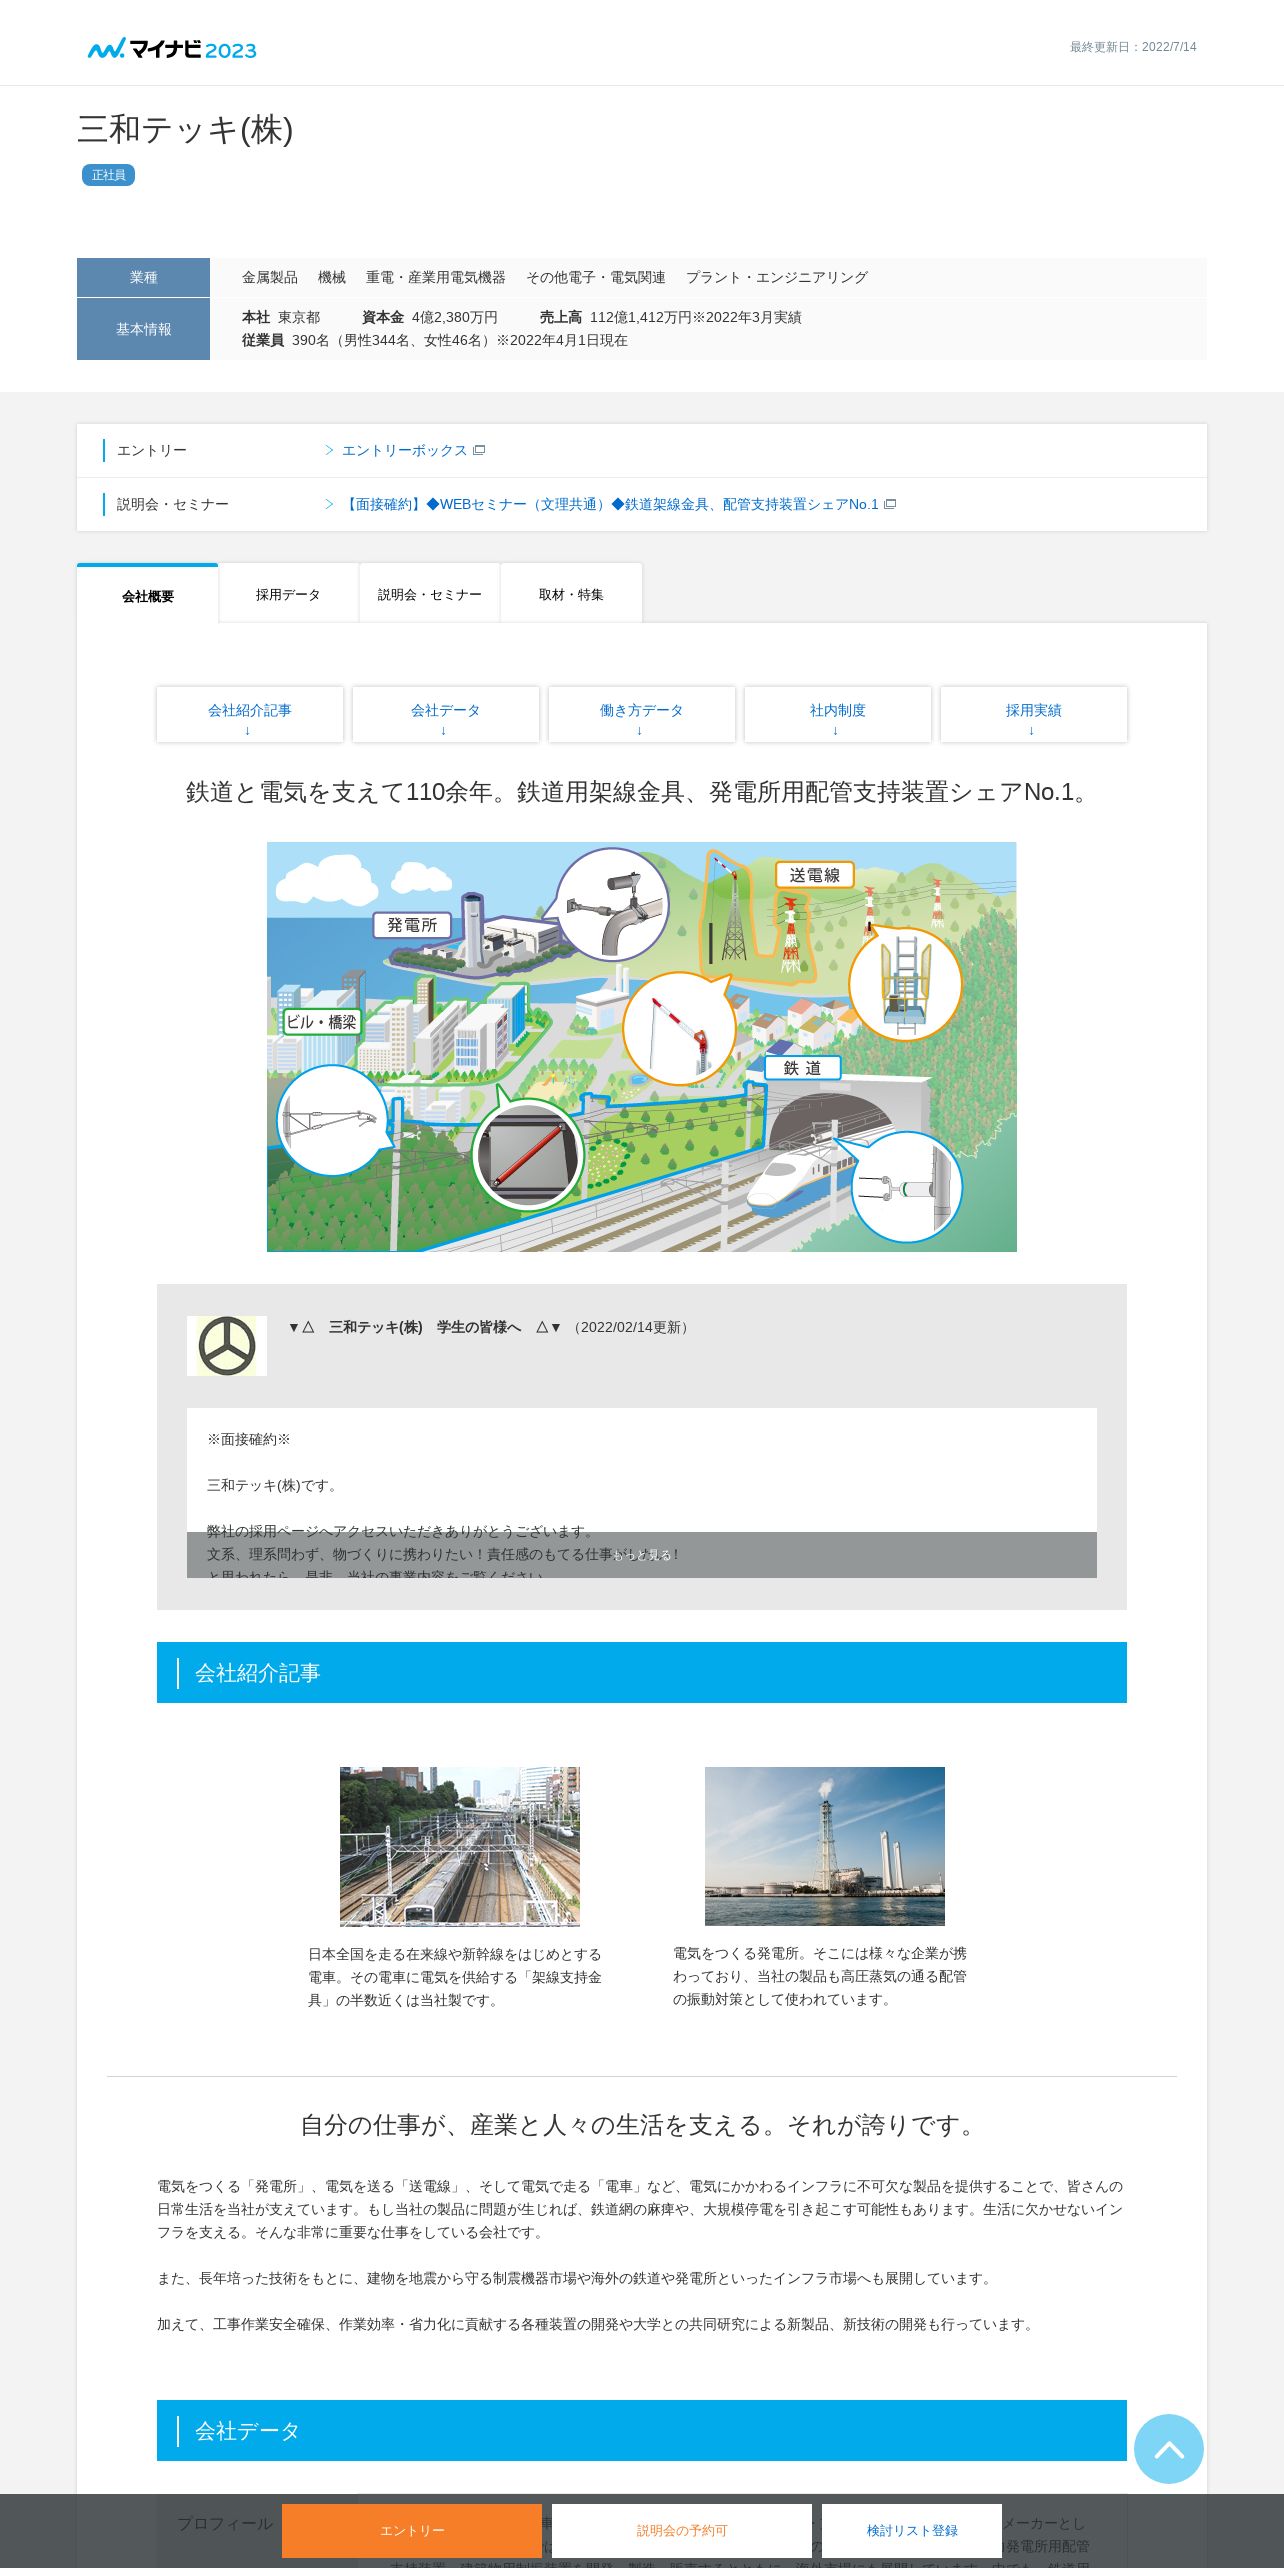1284x2568 pixels.
Task: Click the railway tracks photo
Action: tap(460, 1846)
